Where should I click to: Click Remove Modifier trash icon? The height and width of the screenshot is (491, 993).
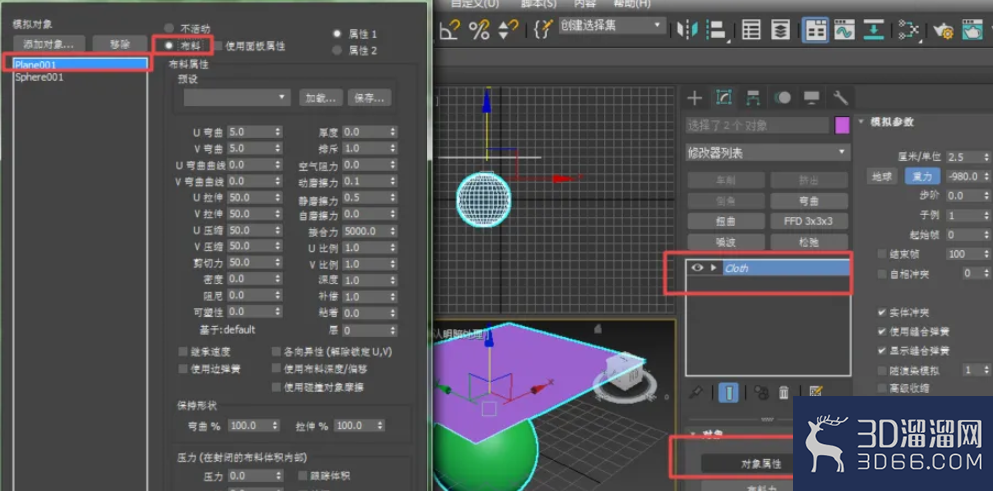pyautogui.click(x=783, y=393)
